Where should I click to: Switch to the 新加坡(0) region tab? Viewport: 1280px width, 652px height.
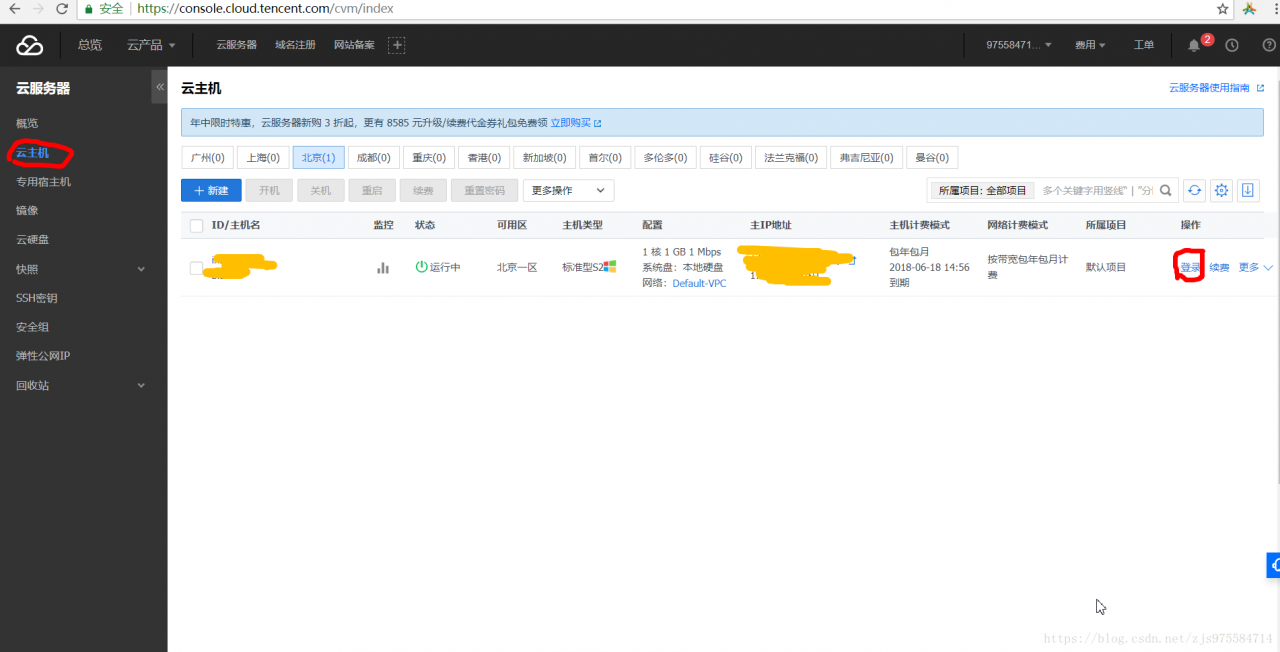(544, 158)
